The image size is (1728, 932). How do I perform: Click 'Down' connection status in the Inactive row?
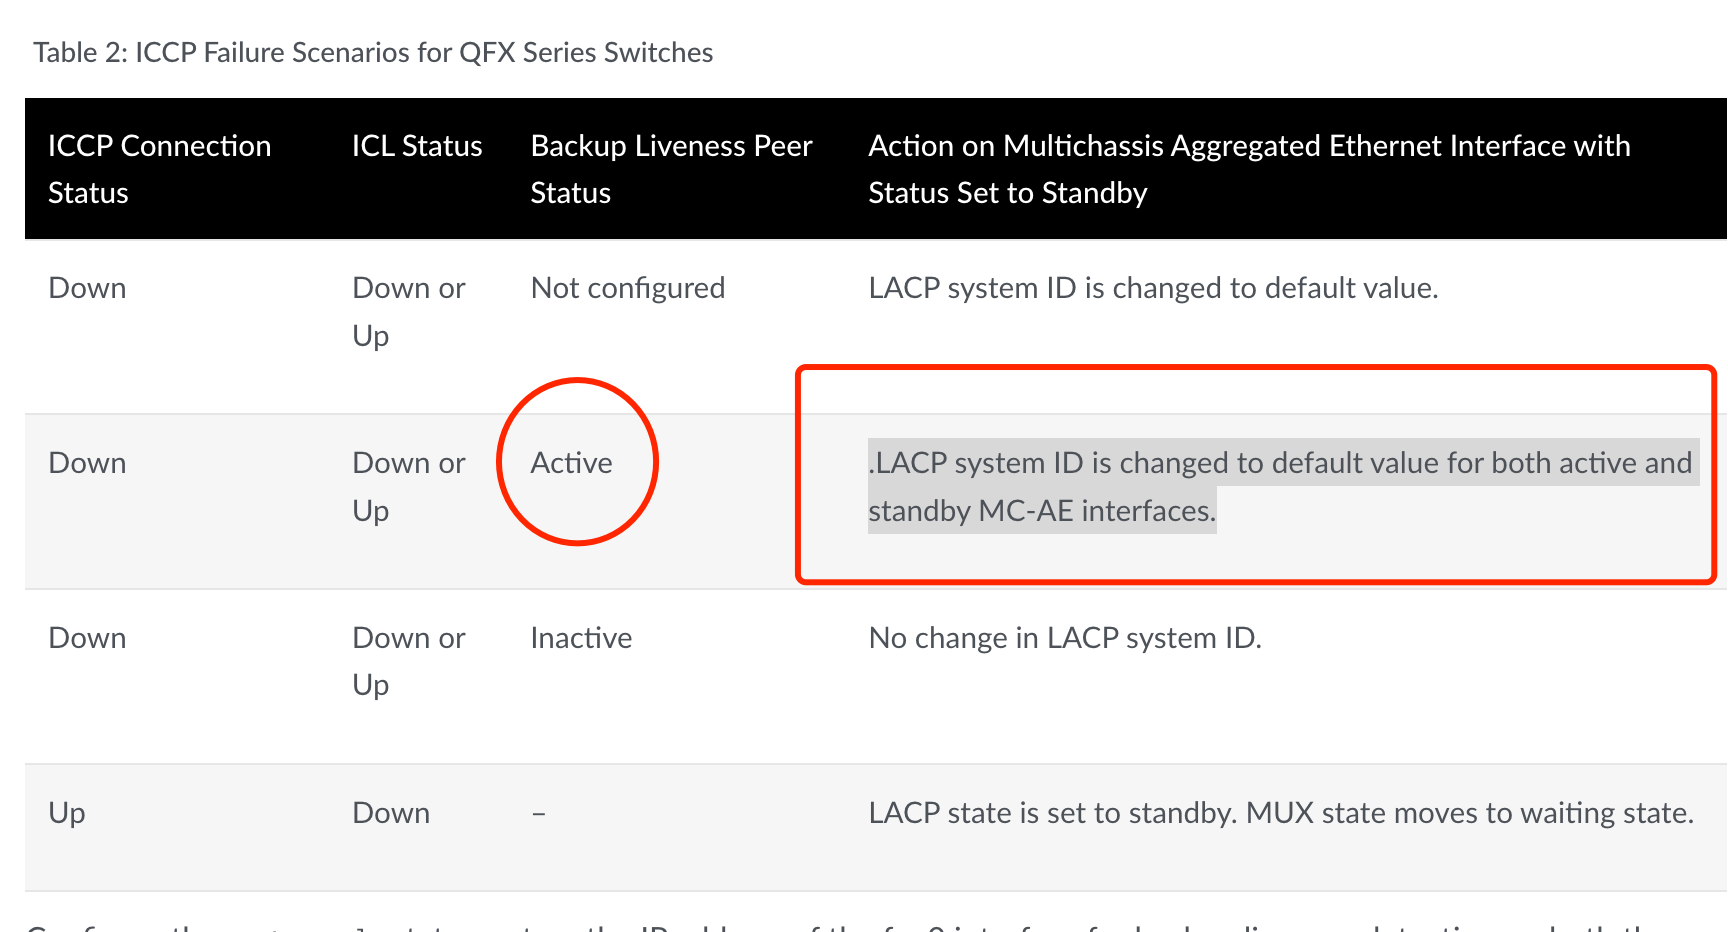[87, 638]
